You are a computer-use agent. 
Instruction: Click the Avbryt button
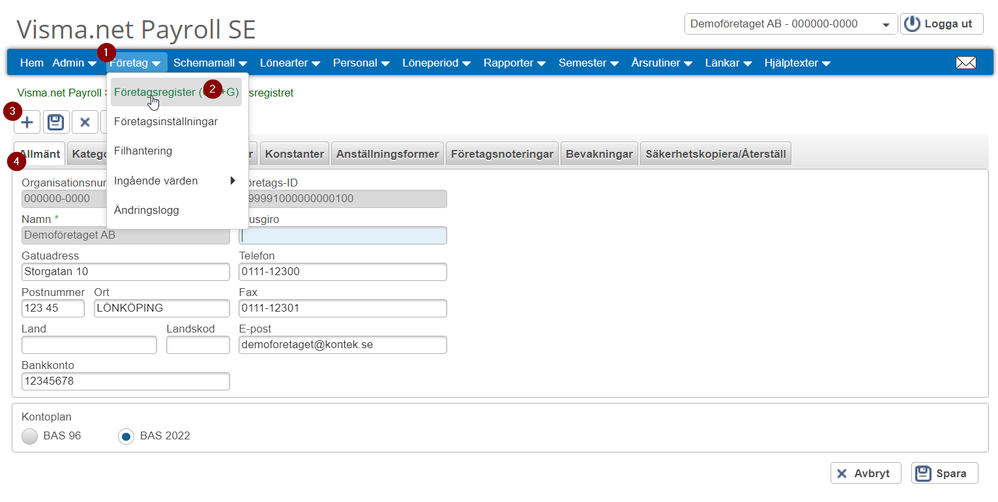tap(866, 473)
